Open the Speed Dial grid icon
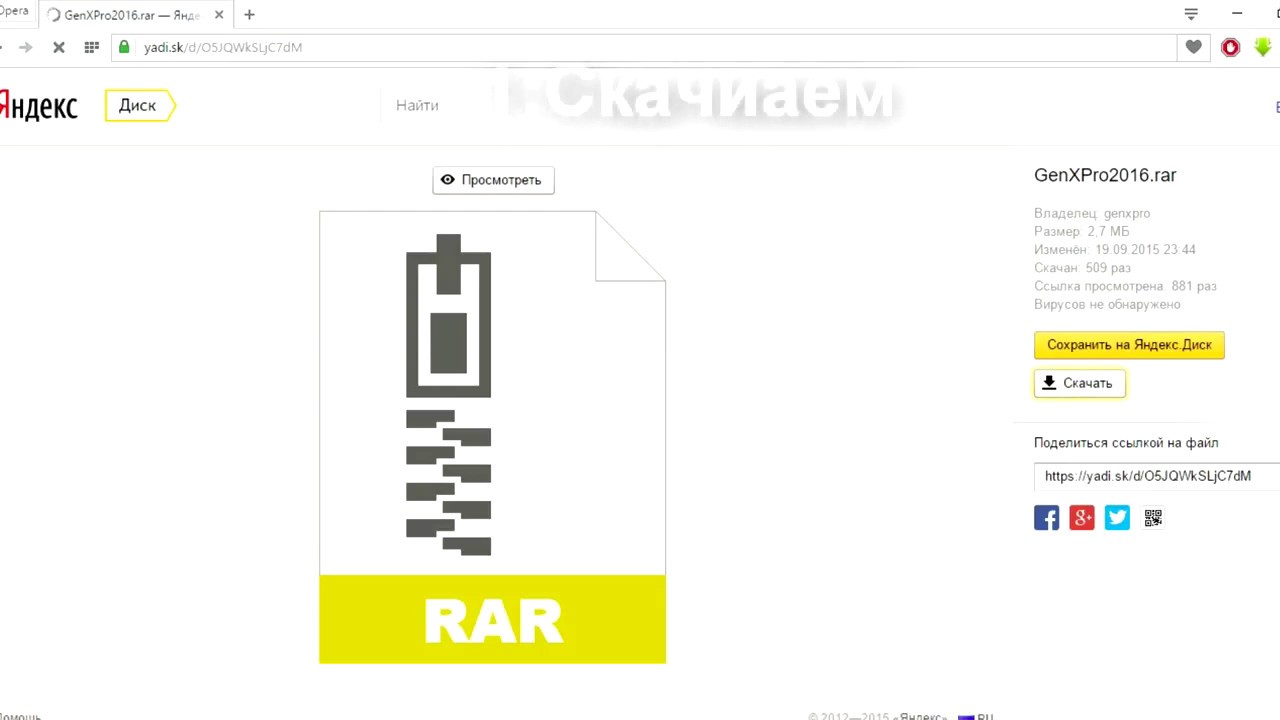 (91, 47)
